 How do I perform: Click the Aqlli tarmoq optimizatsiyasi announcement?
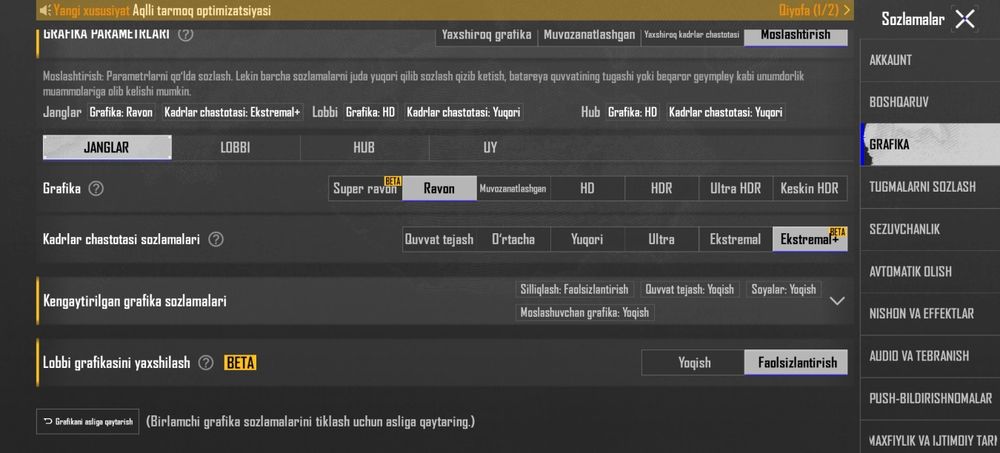coord(202,10)
